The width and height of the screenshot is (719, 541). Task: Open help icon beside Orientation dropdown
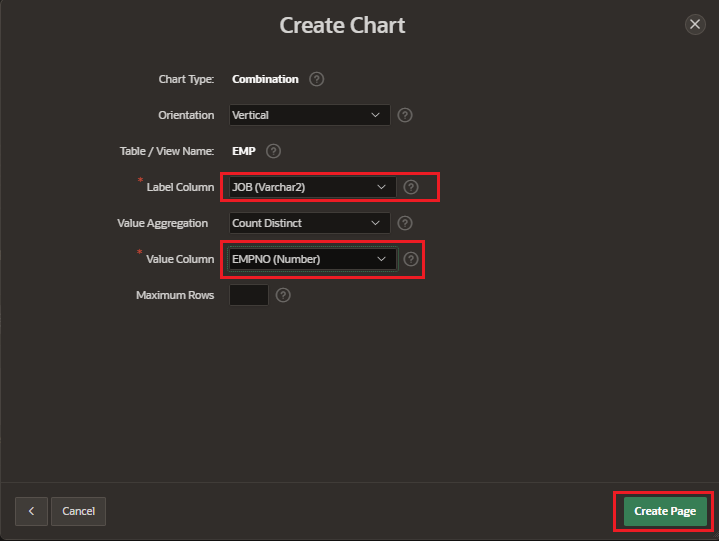(405, 115)
